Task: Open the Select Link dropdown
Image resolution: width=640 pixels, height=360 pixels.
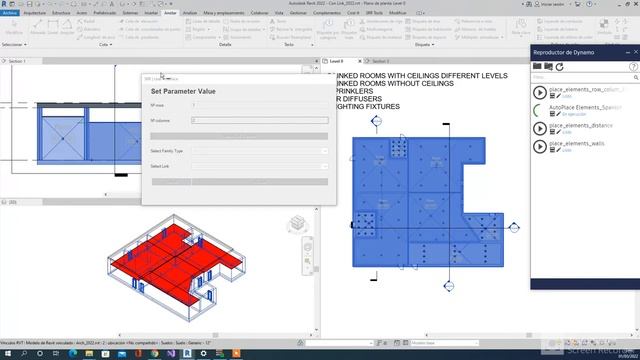Action: click(x=260, y=166)
